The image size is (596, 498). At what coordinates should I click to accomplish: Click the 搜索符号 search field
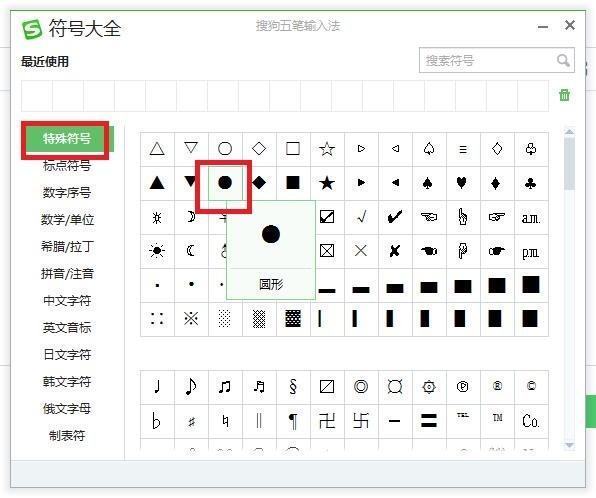coord(497,60)
